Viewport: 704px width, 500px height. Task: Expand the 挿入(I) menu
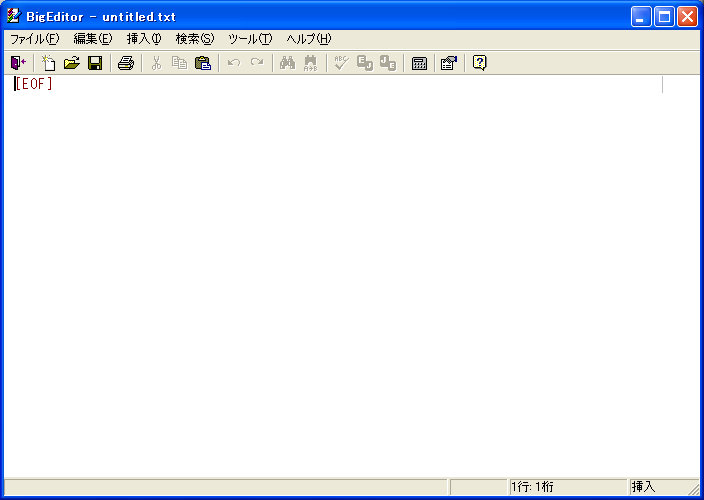pyautogui.click(x=143, y=39)
